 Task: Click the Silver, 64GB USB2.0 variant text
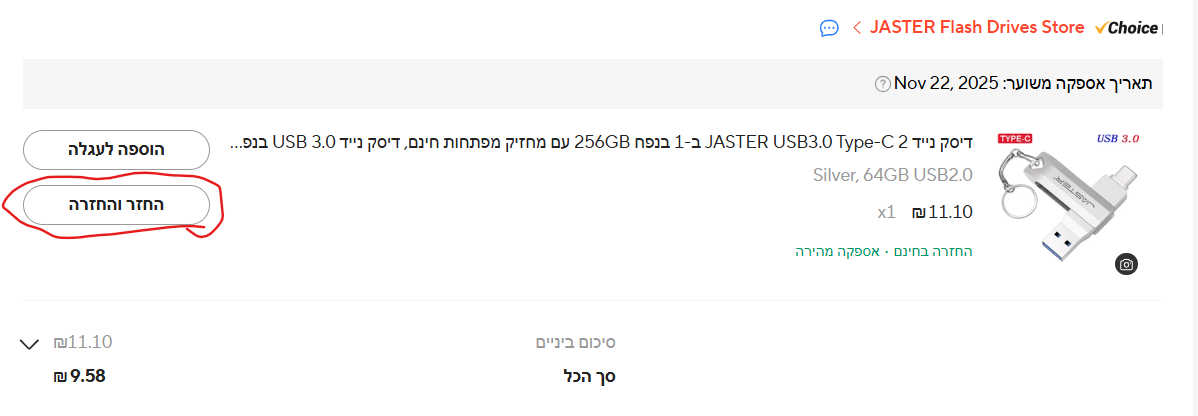coord(892,176)
